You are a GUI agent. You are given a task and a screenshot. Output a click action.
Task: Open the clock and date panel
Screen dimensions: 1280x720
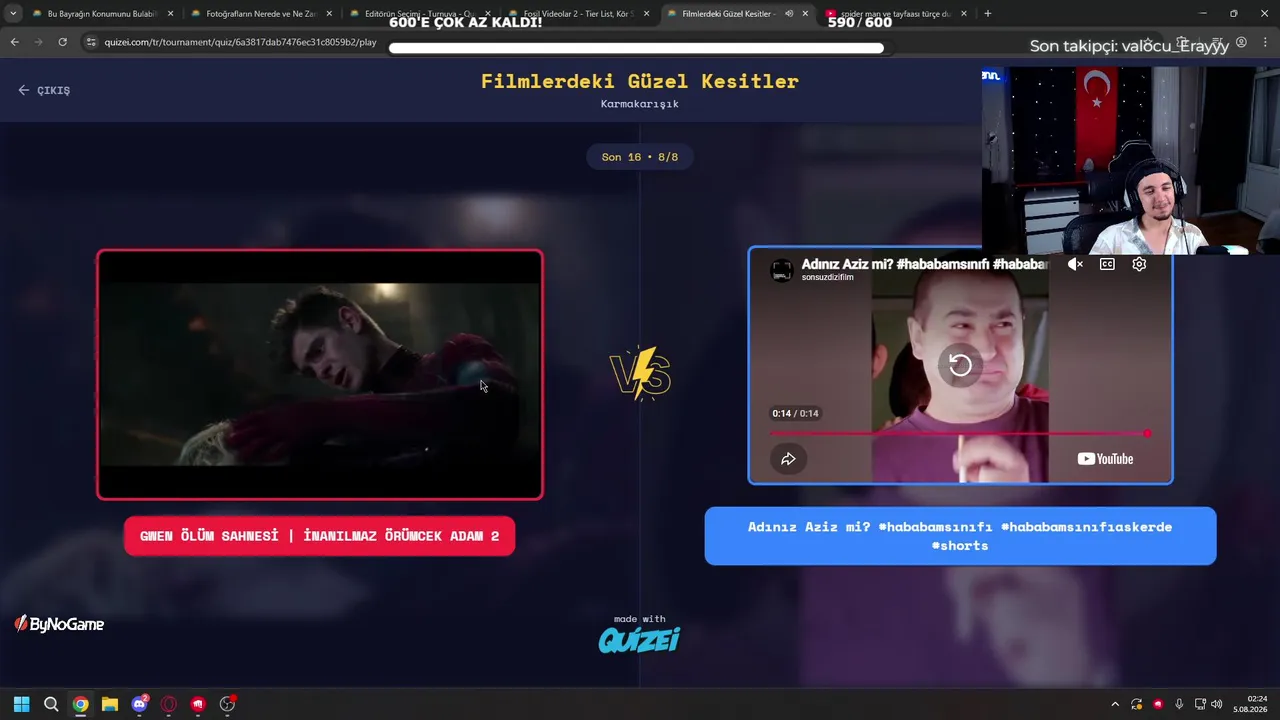pos(1250,704)
